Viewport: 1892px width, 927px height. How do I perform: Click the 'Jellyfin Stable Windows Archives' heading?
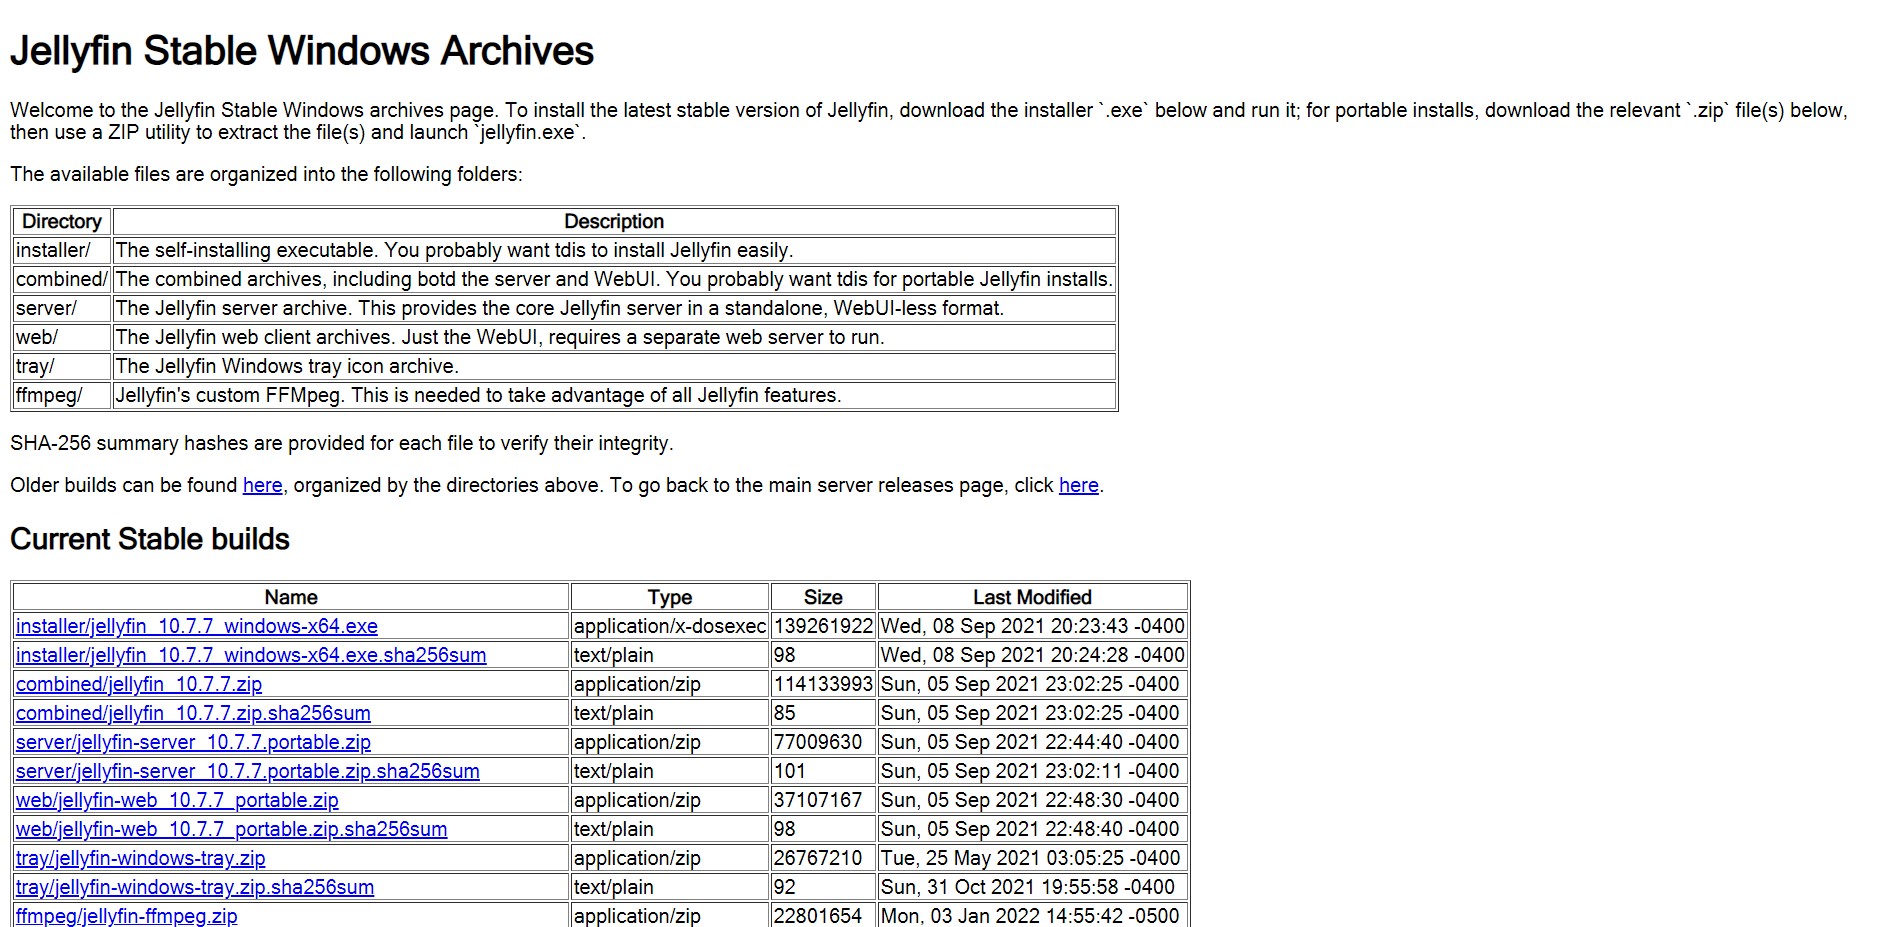(302, 51)
